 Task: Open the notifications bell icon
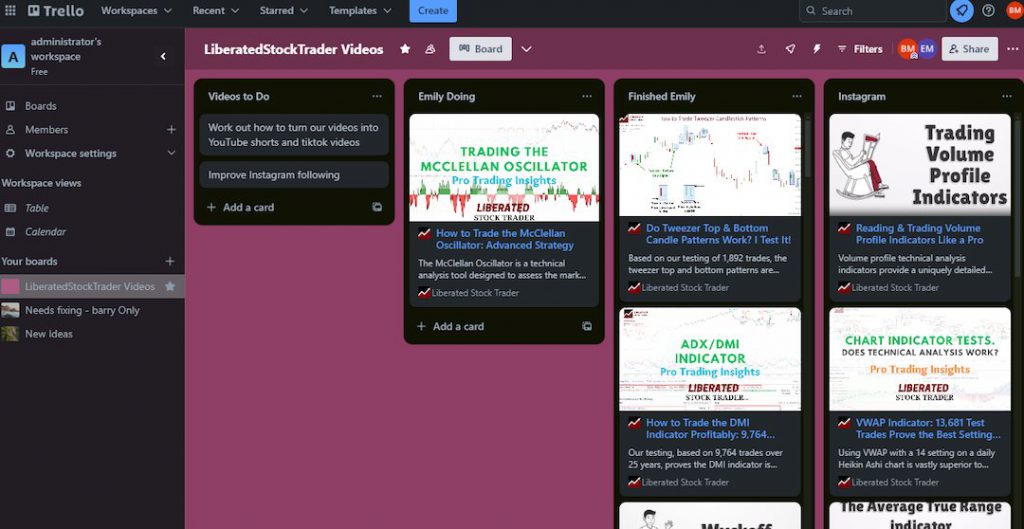tap(961, 10)
